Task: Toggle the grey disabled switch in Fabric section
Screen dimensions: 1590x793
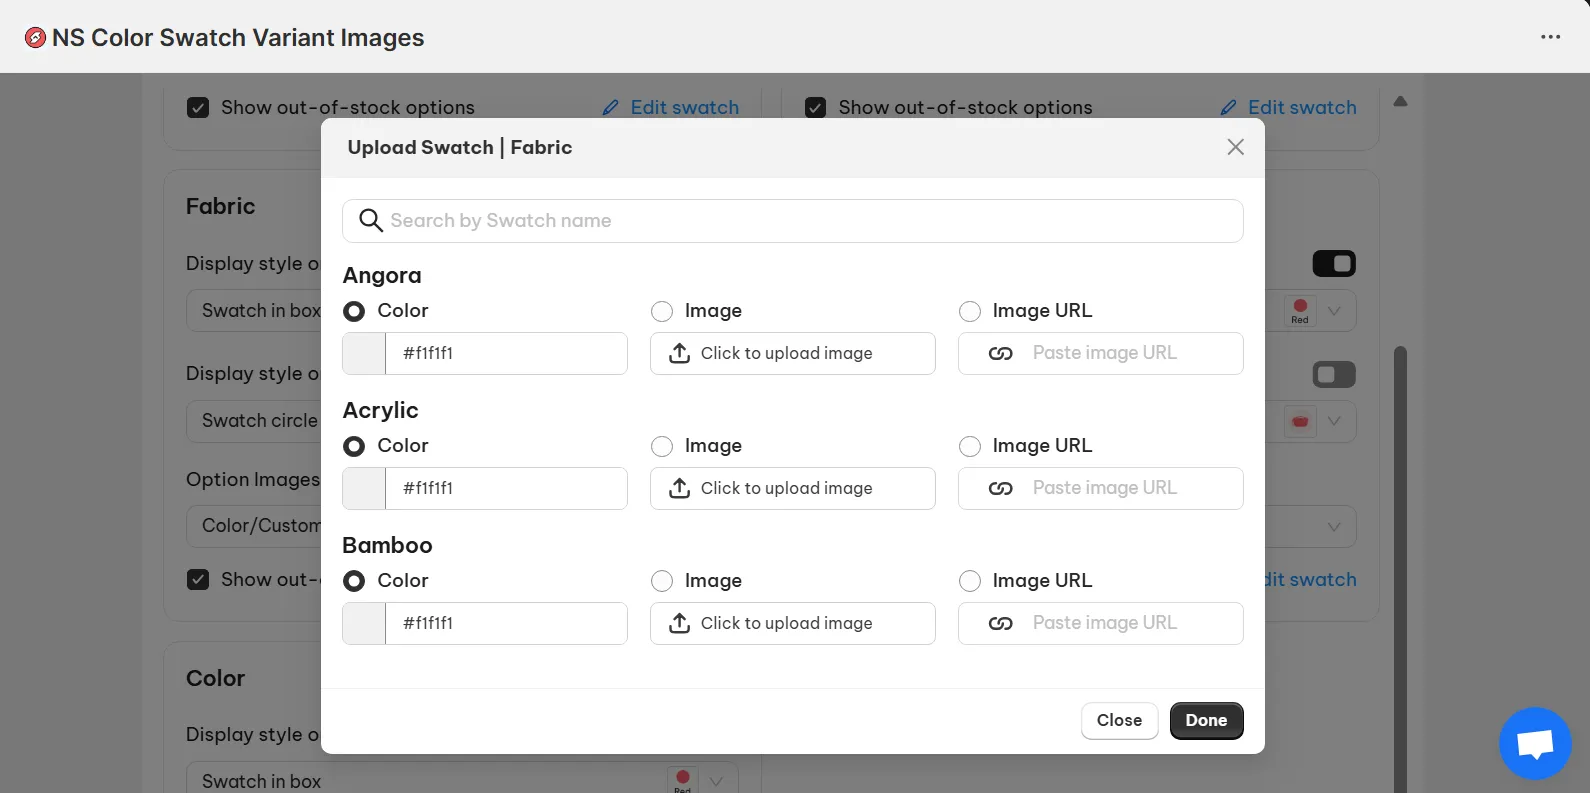Action: tap(1334, 375)
